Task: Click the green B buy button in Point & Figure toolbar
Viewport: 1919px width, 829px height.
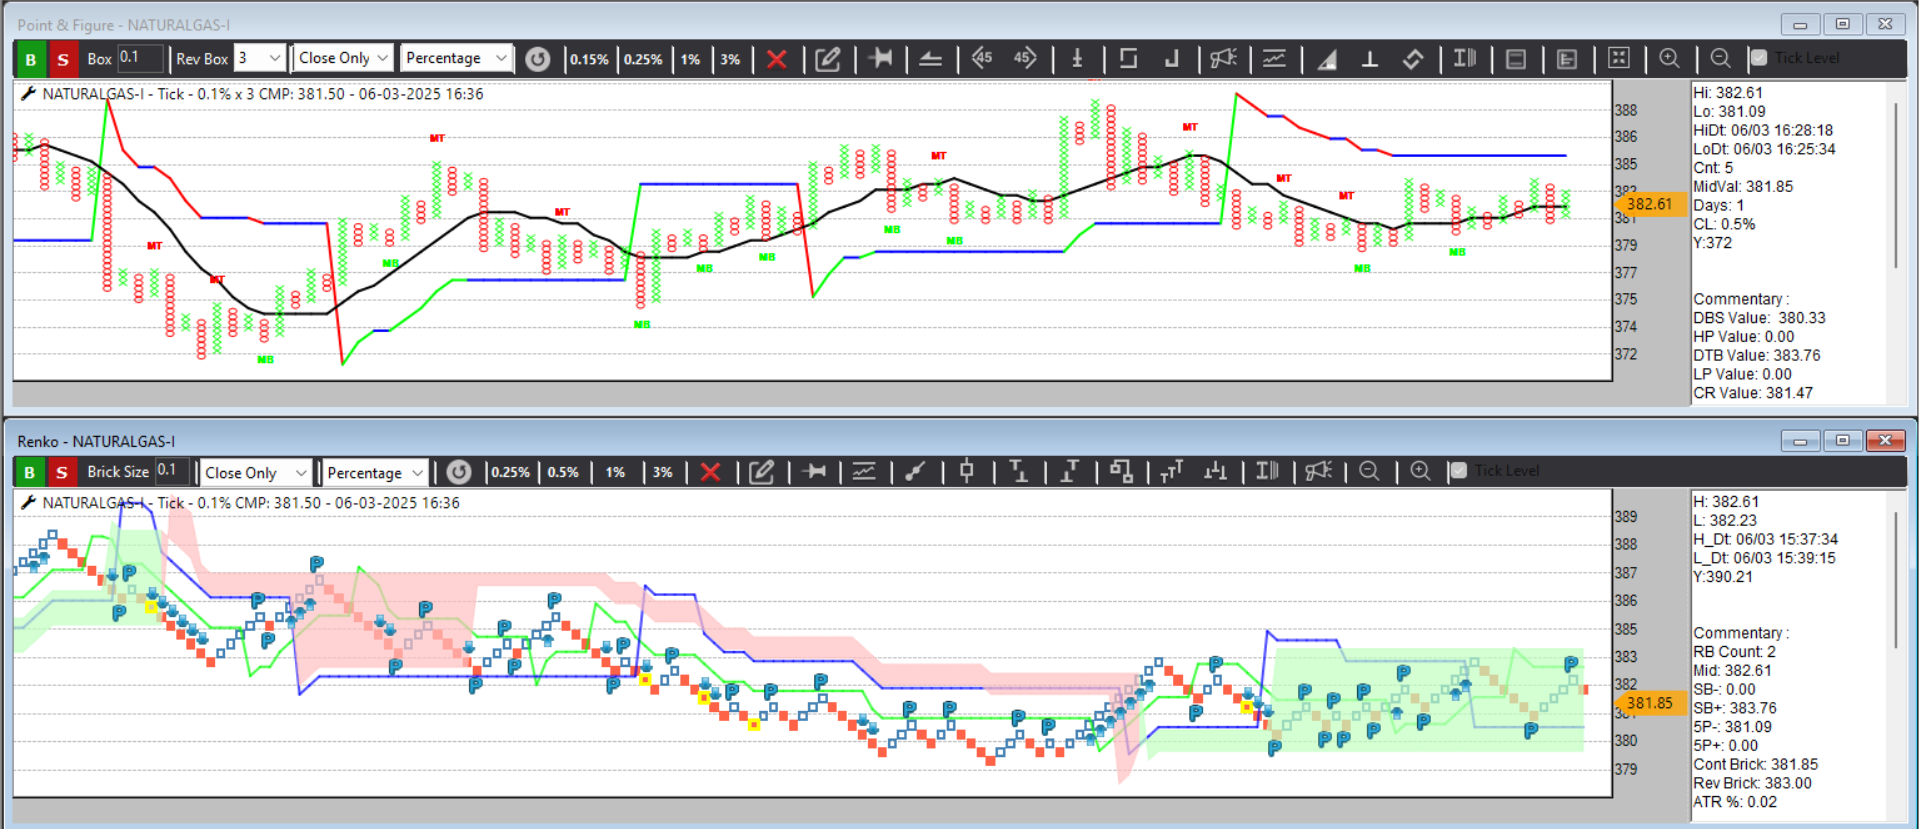Action: coord(30,59)
